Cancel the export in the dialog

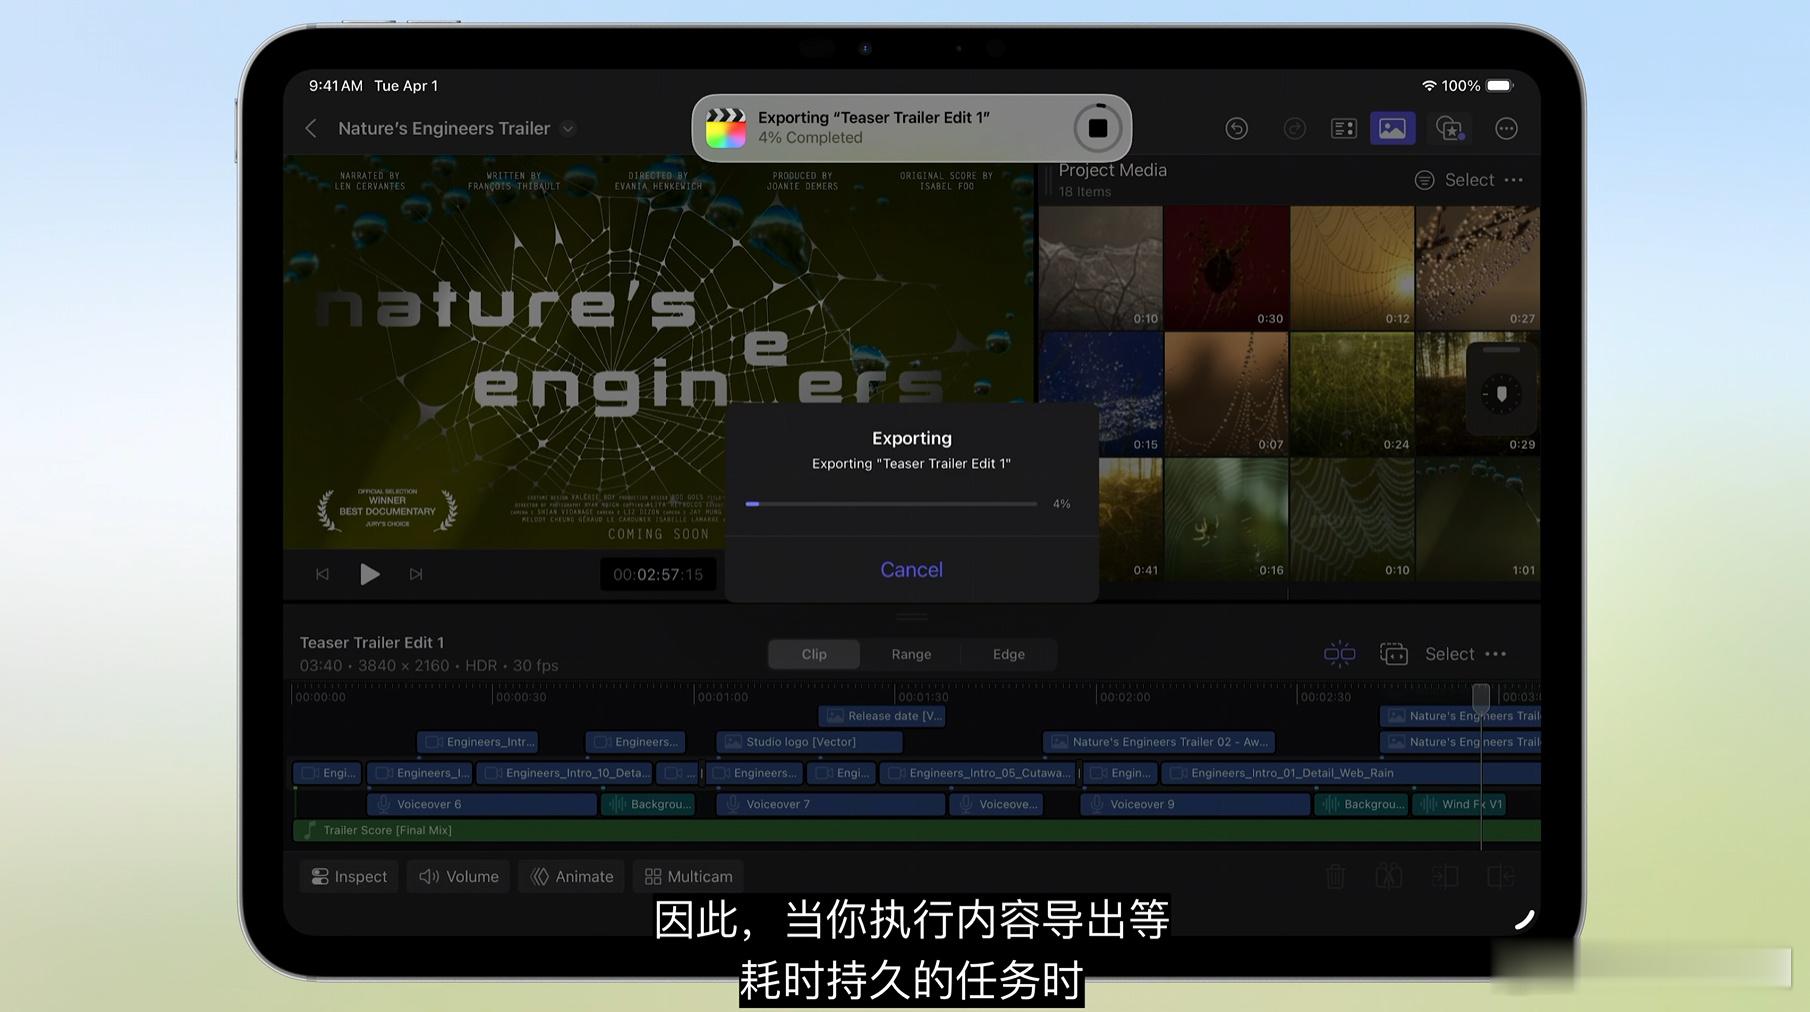coord(911,569)
